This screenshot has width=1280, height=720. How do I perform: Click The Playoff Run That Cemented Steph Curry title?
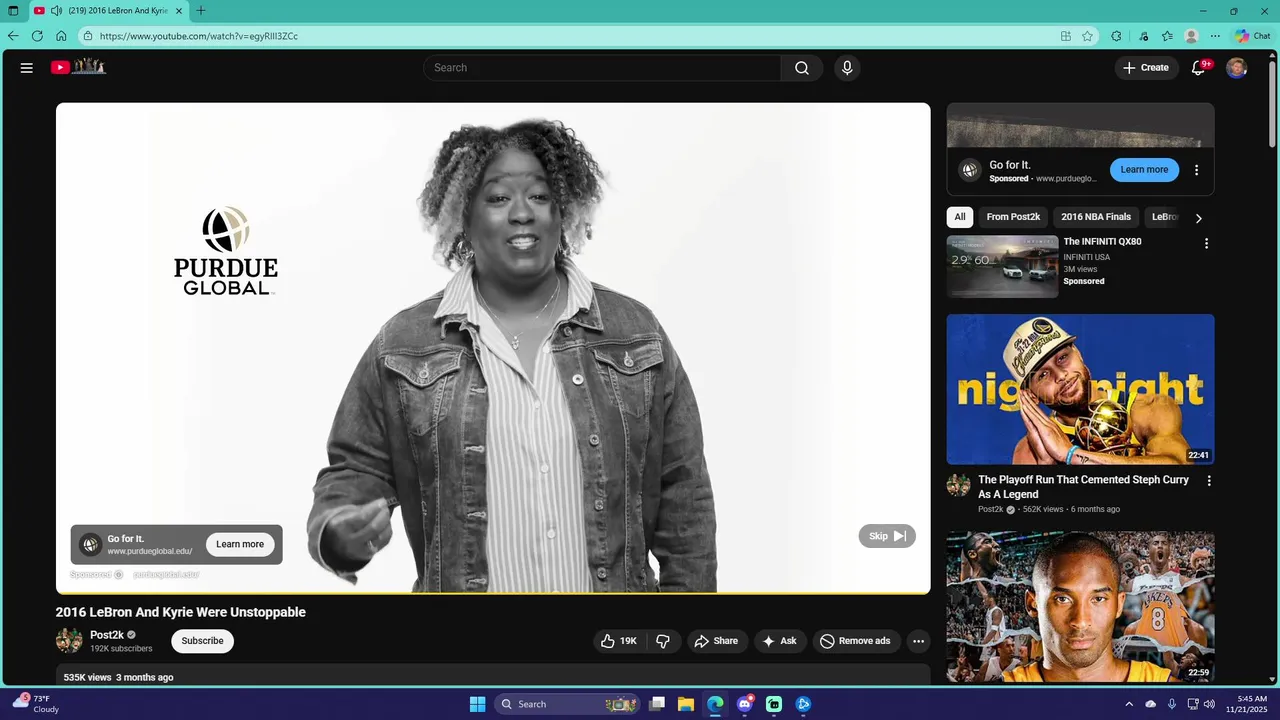pyautogui.click(x=1083, y=487)
